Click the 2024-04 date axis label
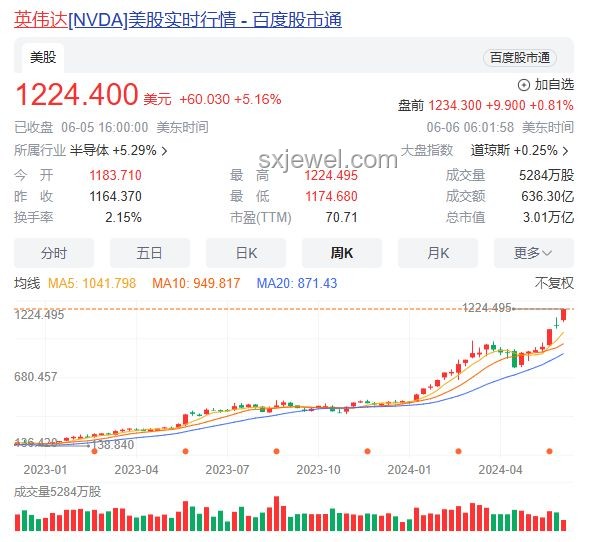590x542 pixels. pos(500,470)
